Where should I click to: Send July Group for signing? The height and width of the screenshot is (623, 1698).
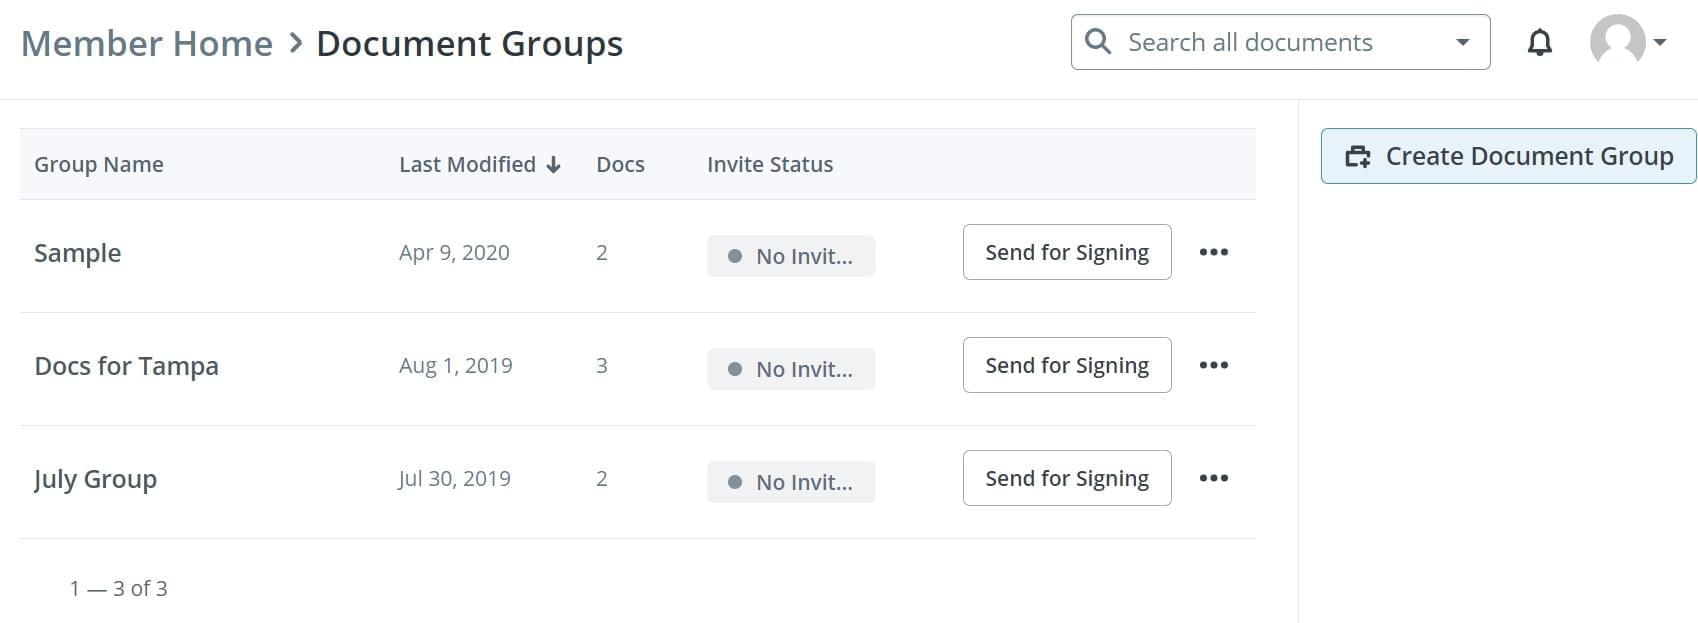coord(1066,478)
